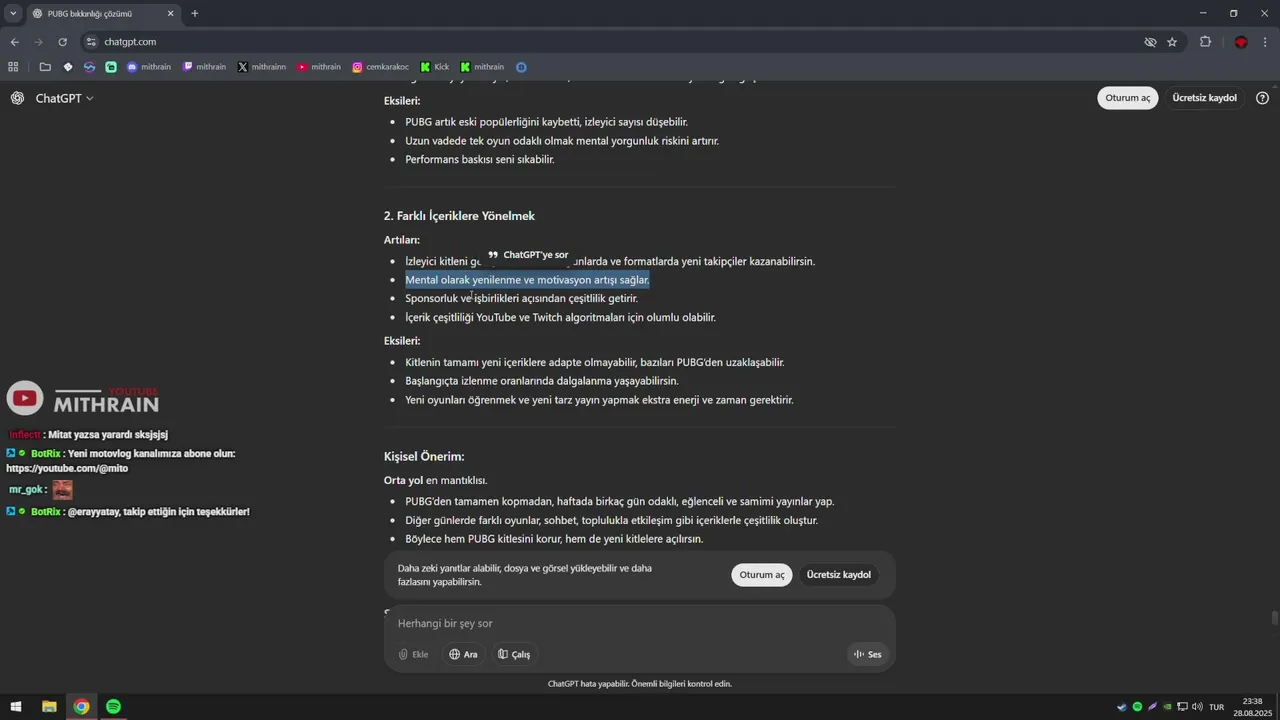Click the 'Orta yol en mantıklısı.' line
Viewport: 1280px width, 720px height.
[x=435, y=480]
